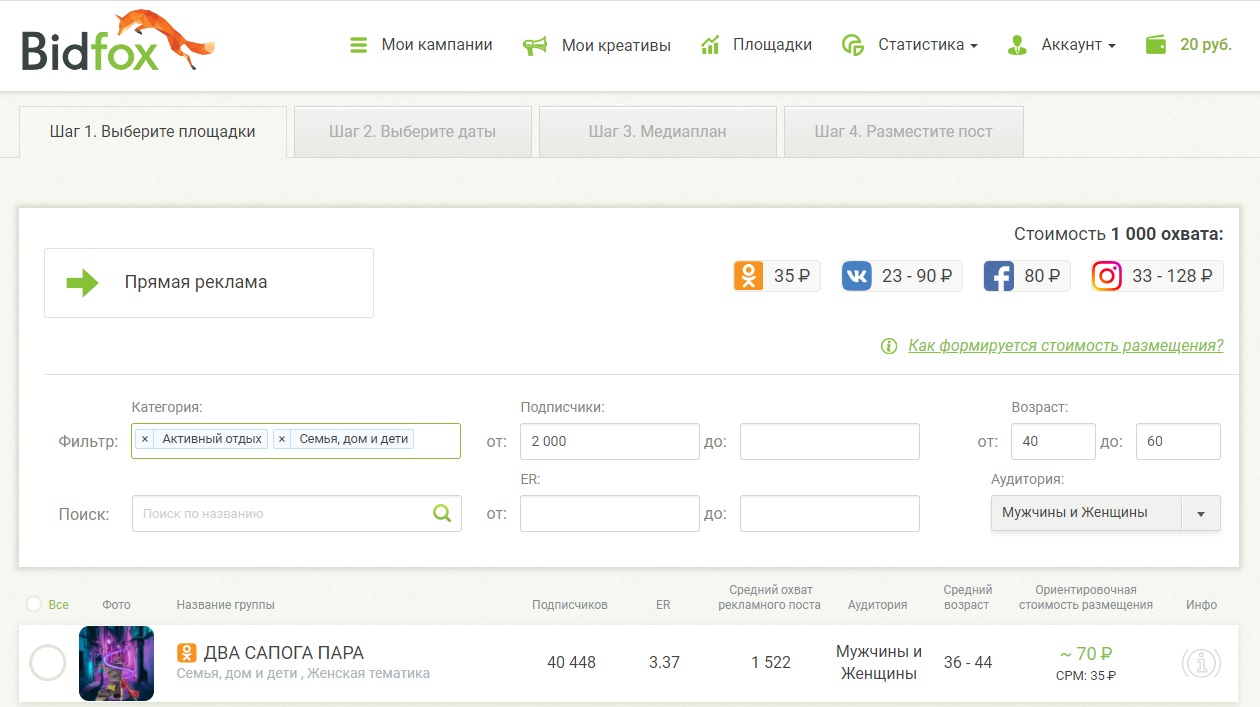
Task: Click the green arrow icon in Прямая реклама
Action: [83, 283]
